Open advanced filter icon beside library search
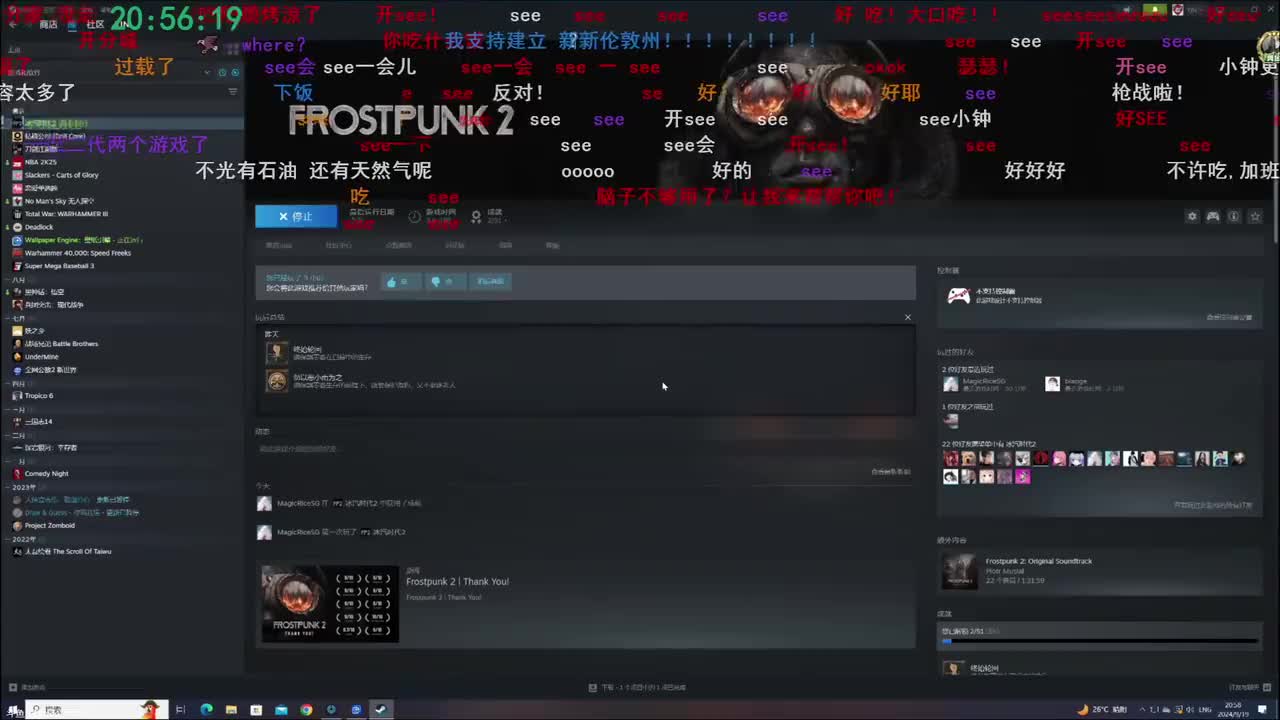 coord(233,92)
